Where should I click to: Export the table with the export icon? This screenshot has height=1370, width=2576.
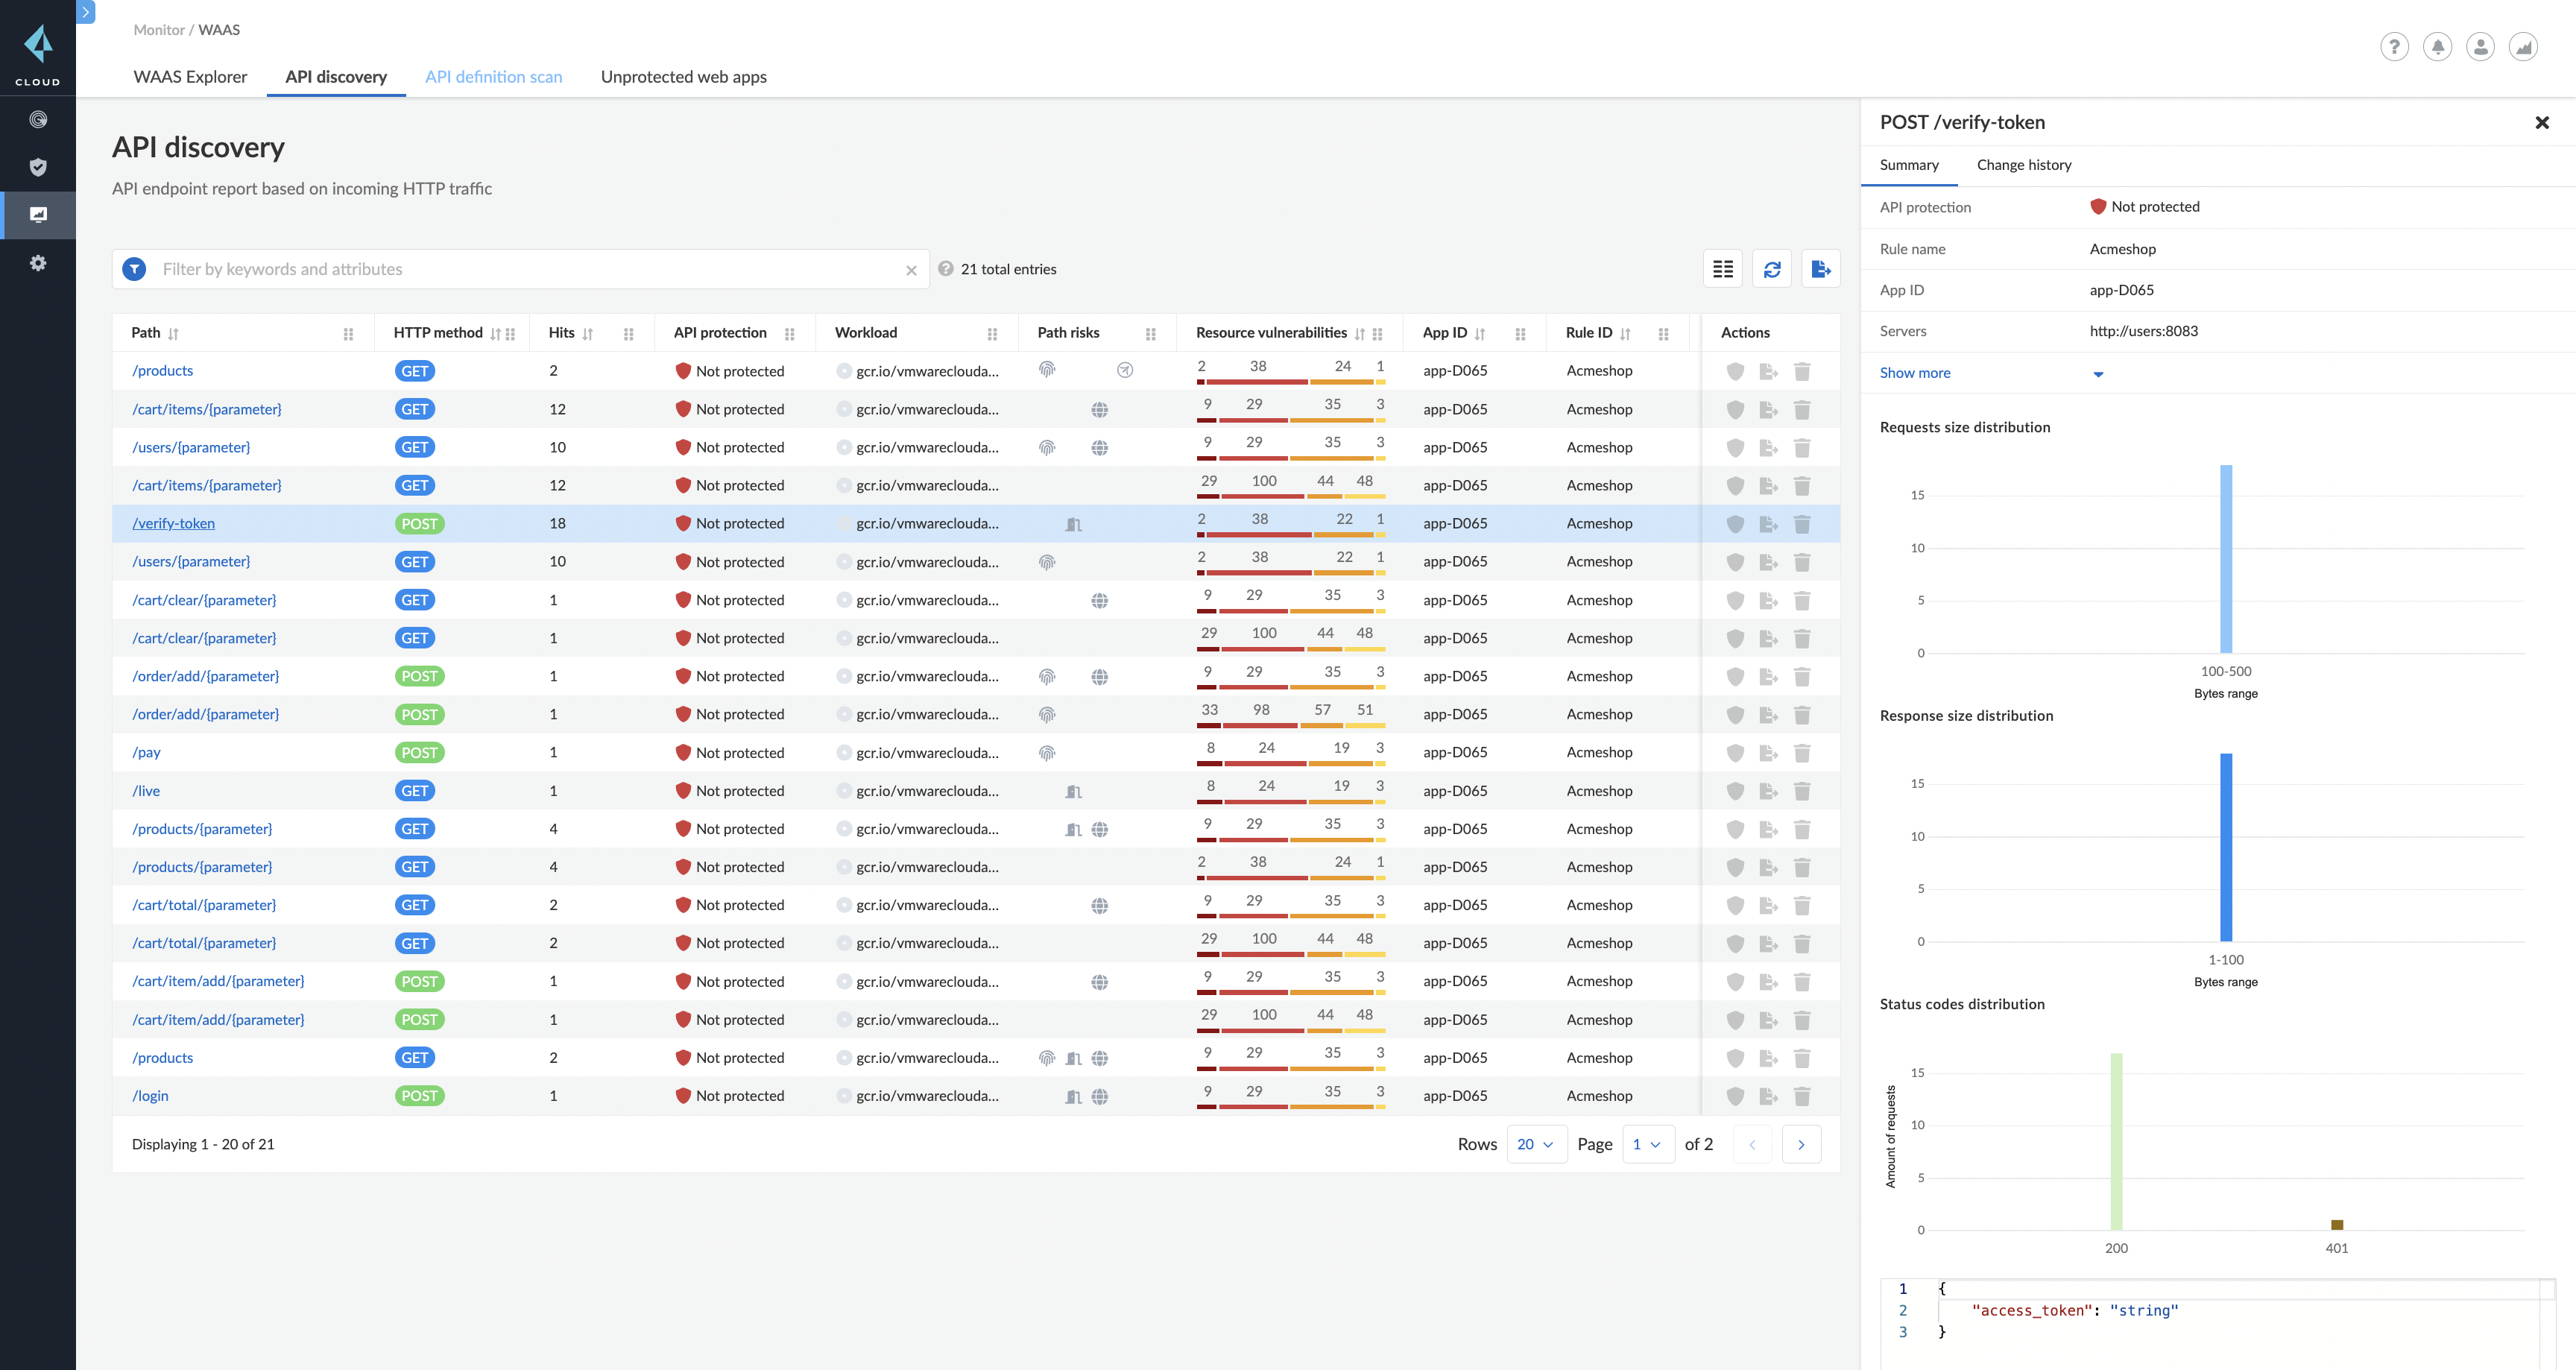point(1821,269)
